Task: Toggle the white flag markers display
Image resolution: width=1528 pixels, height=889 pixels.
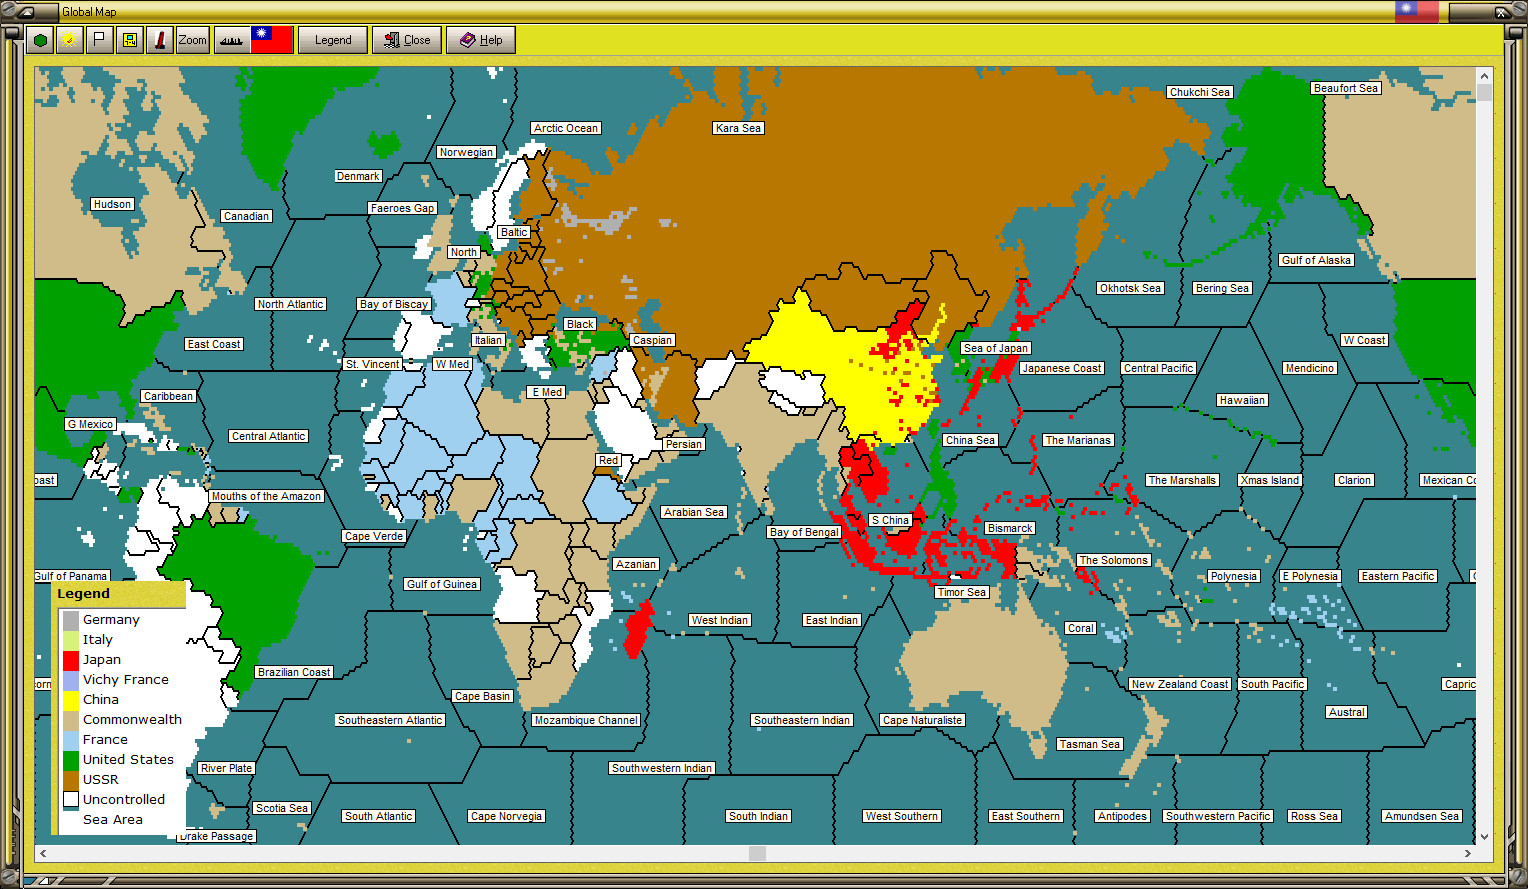Action: (100, 39)
